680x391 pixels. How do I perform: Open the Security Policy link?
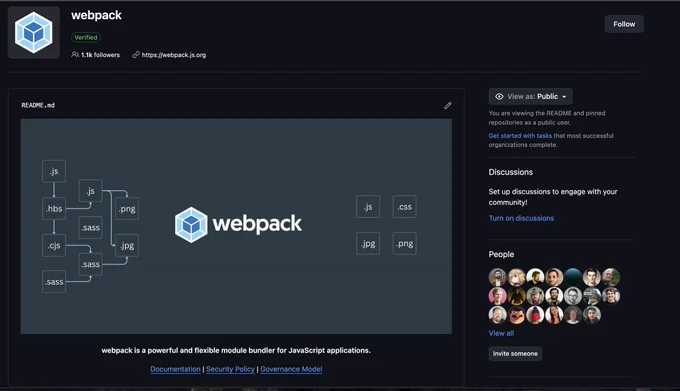click(x=230, y=369)
